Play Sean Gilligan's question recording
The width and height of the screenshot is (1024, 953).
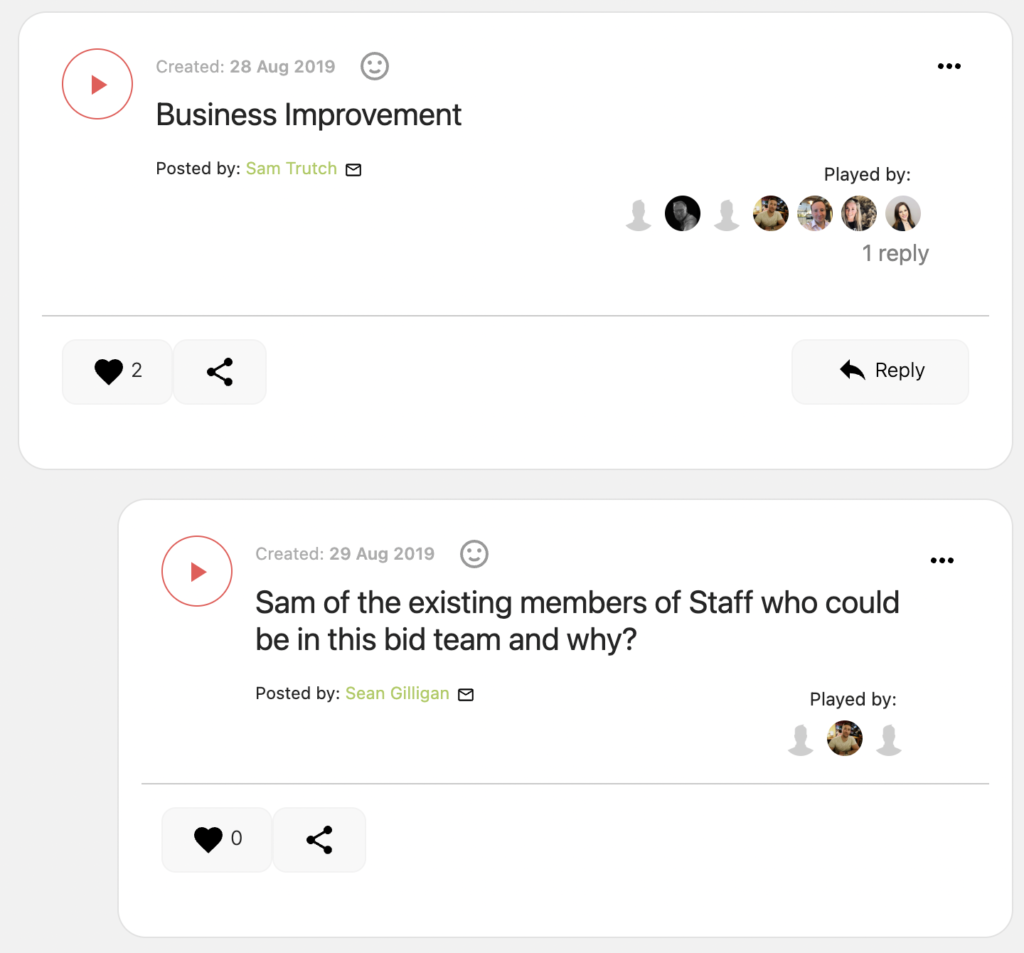pos(197,571)
